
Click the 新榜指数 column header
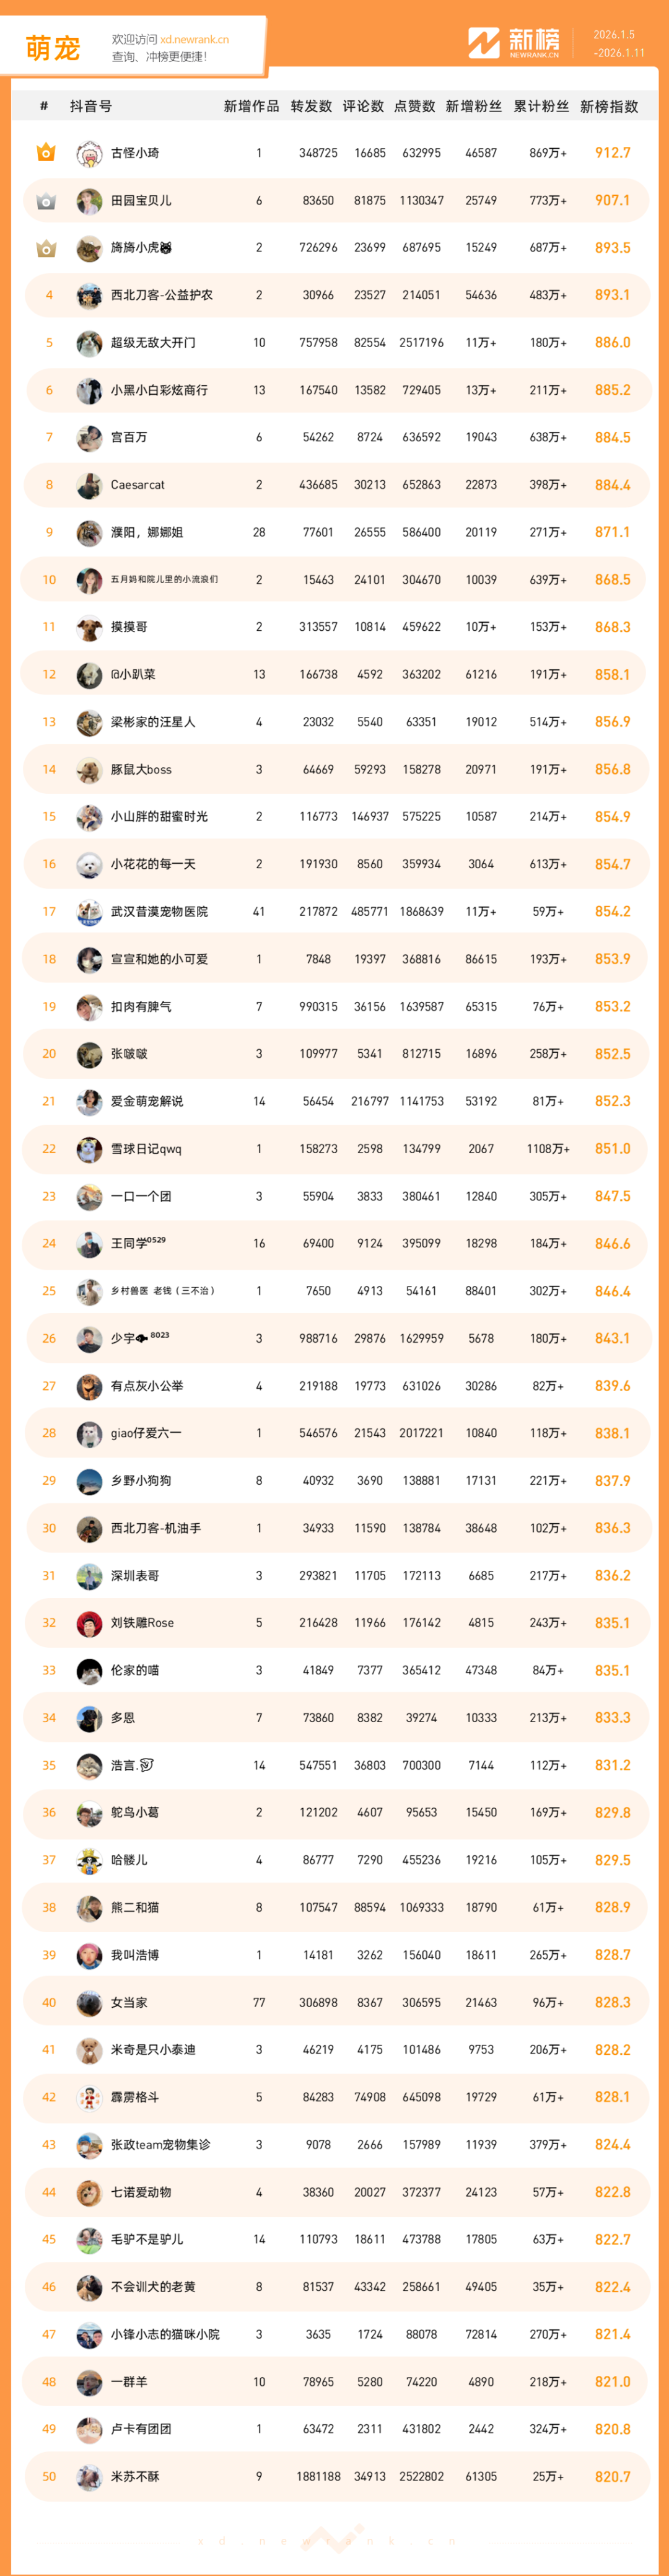pyautogui.click(x=609, y=106)
